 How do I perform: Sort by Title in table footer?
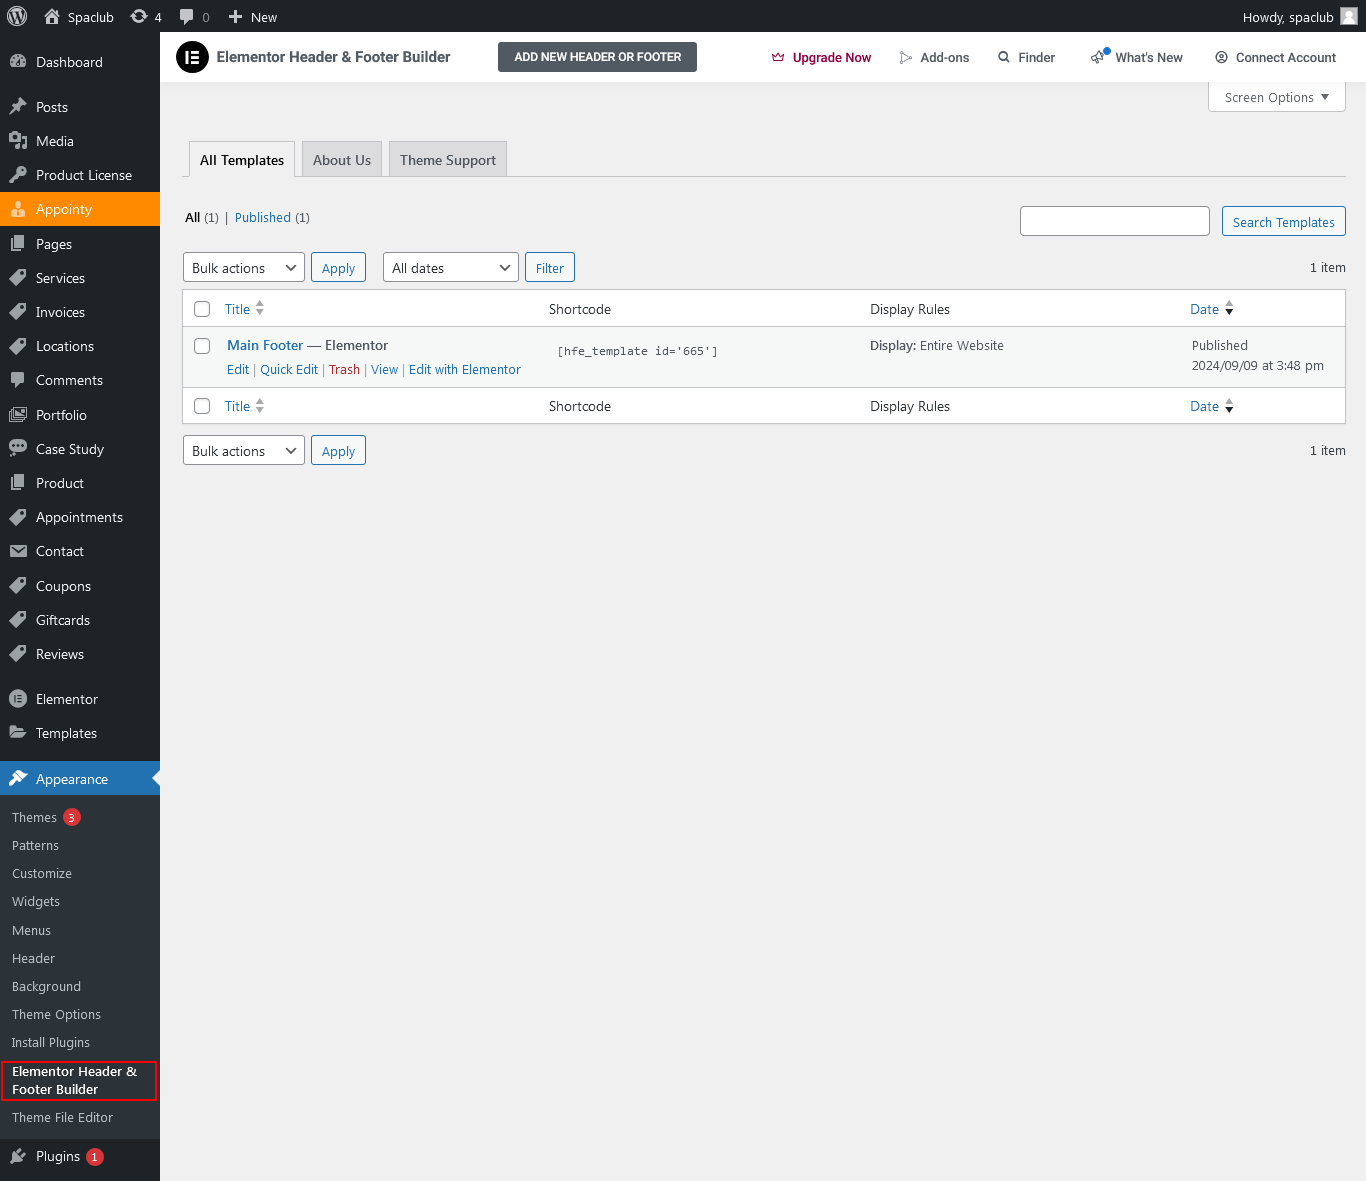click(244, 406)
